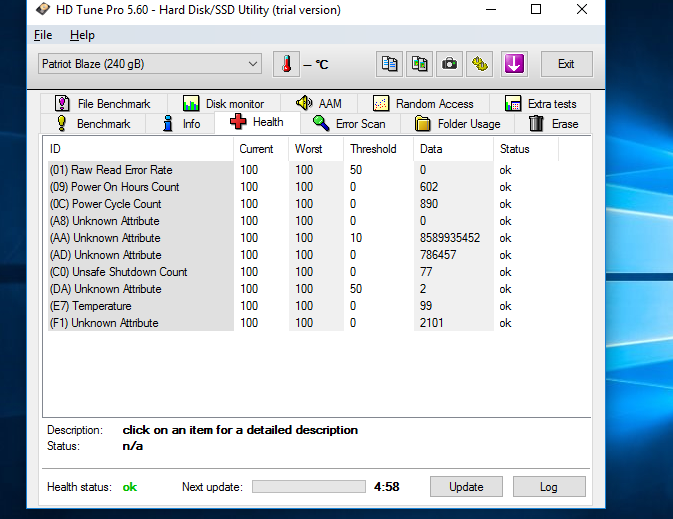Select the (C0) Unsafe Shutdown Count row

pyautogui.click(x=303, y=272)
